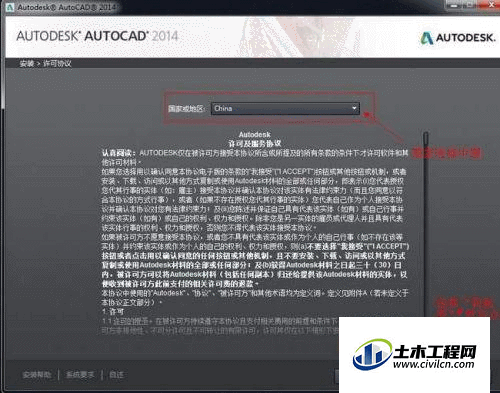Click the AUTODESK AUTOCAD 2014 banner title
500x393 pixels.
[x=97, y=36]
